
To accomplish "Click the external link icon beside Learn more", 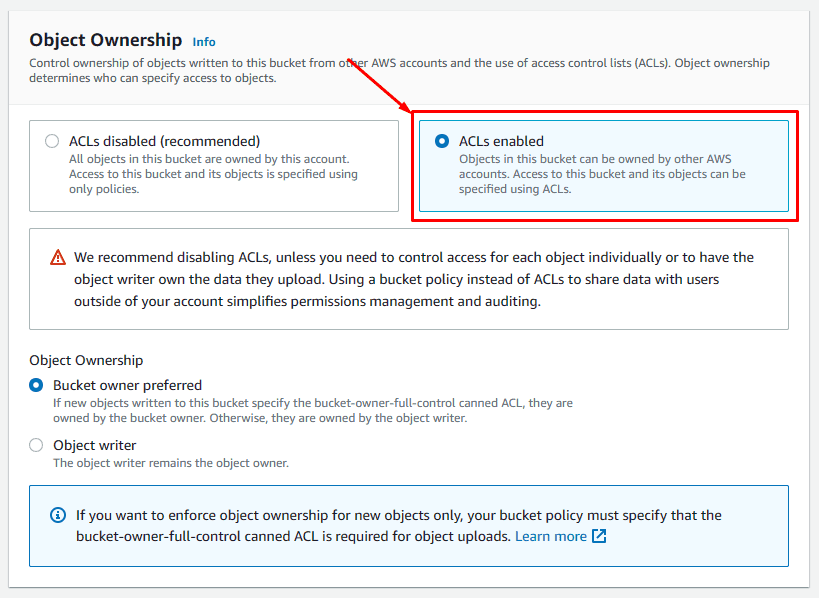I will 600,536.
